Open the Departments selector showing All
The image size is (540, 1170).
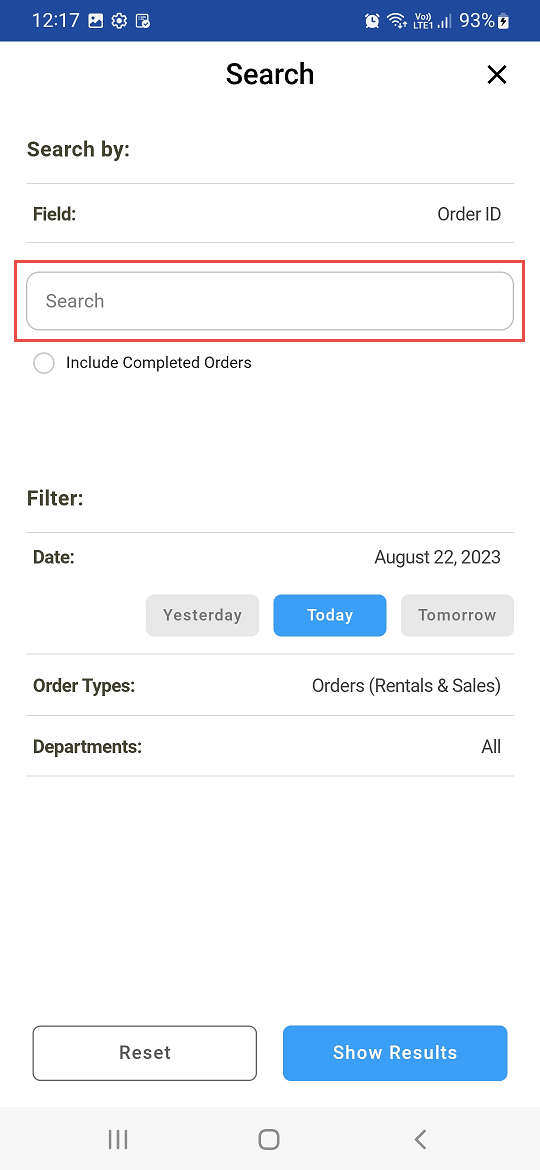click(270, 746)
